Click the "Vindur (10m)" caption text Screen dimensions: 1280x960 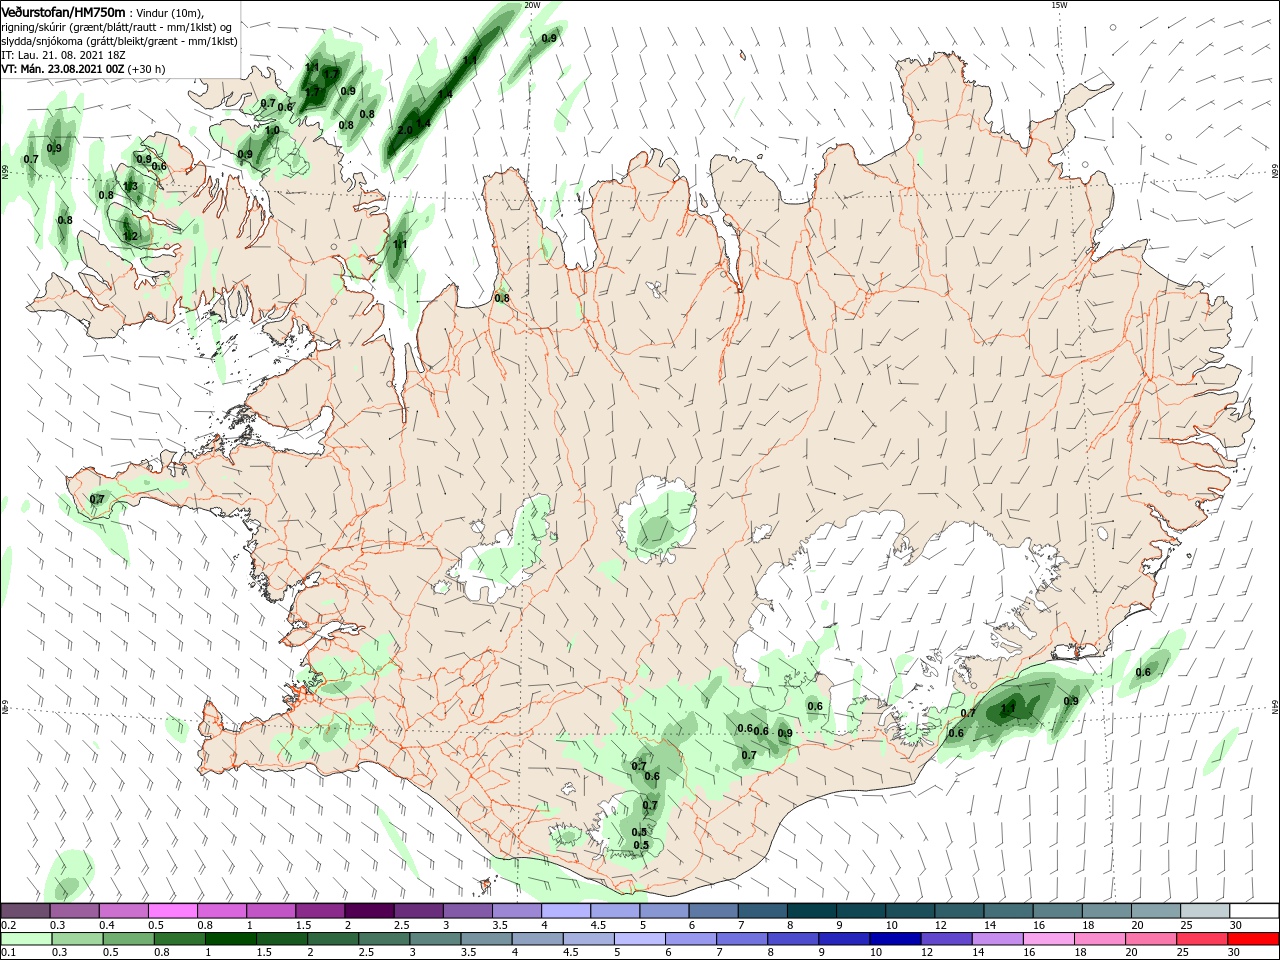click(x=169, y=13)
